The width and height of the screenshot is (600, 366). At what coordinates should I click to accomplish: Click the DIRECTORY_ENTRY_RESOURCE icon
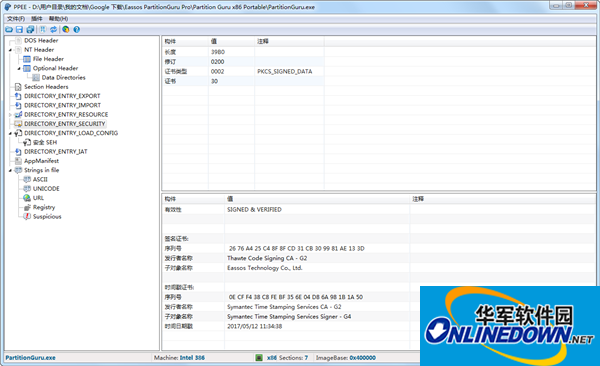[x=18, y=114]
